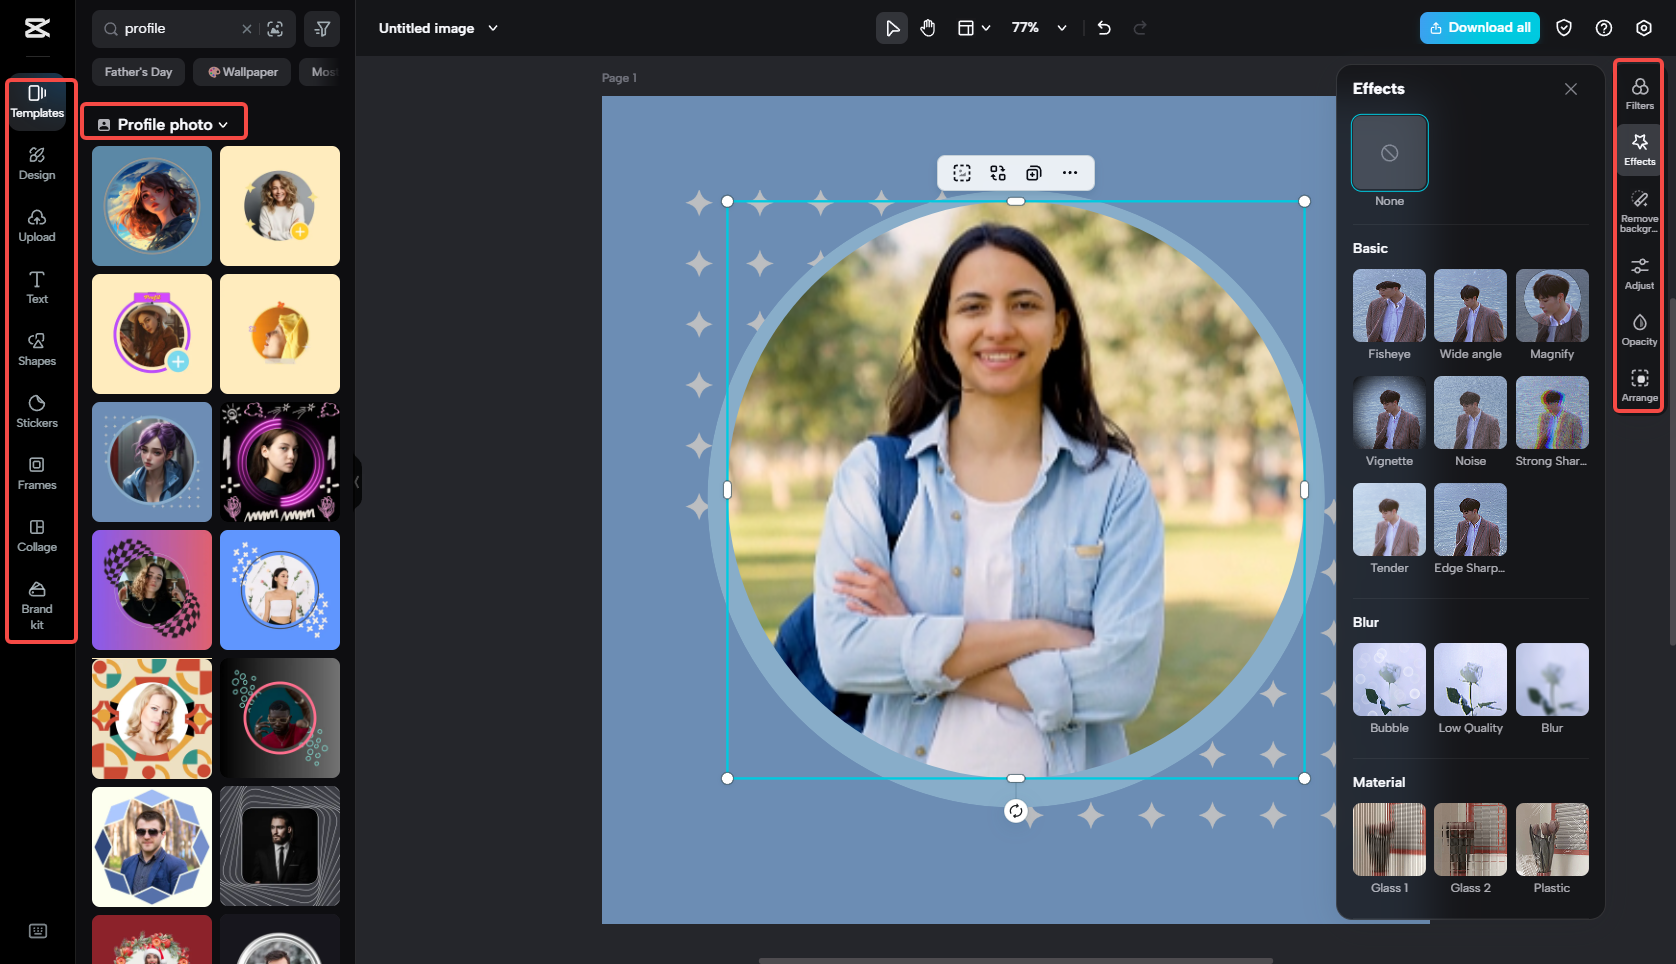Apply the Magnify effect
The width and height of the screenshot is (1676, 964).
[1552, 306]
